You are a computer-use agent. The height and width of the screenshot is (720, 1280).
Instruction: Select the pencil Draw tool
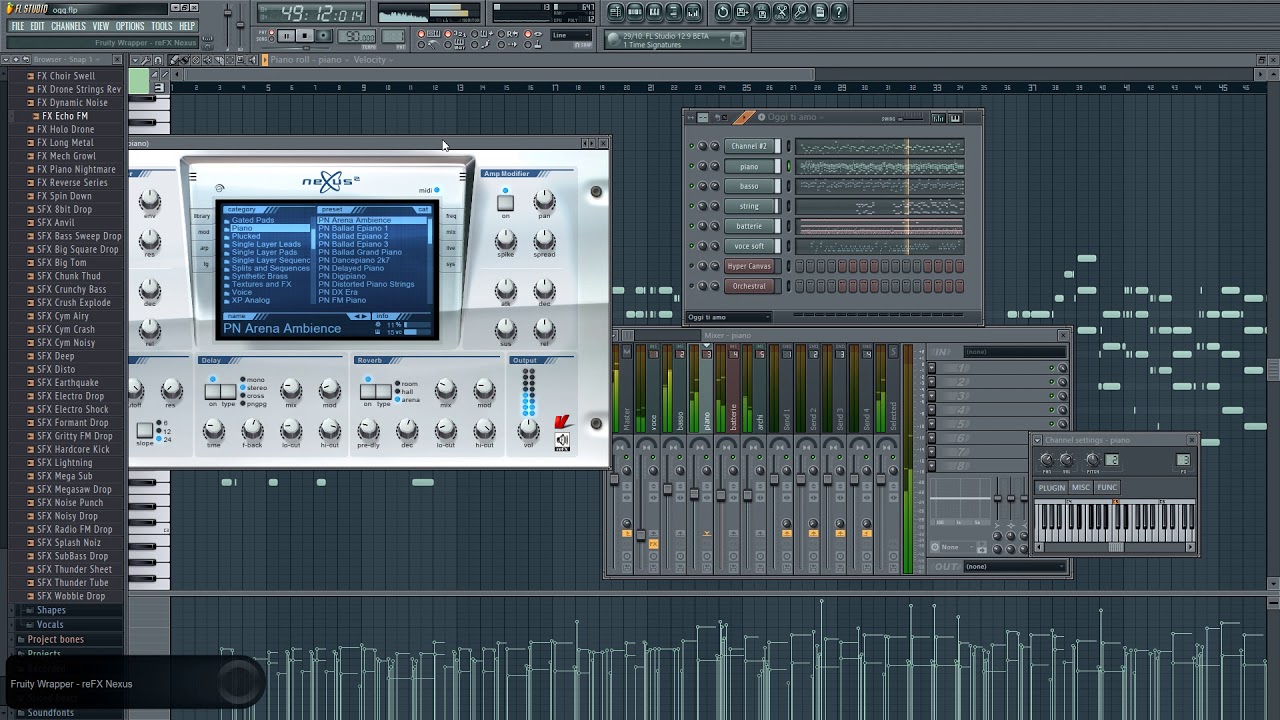[x=174, y=60]
